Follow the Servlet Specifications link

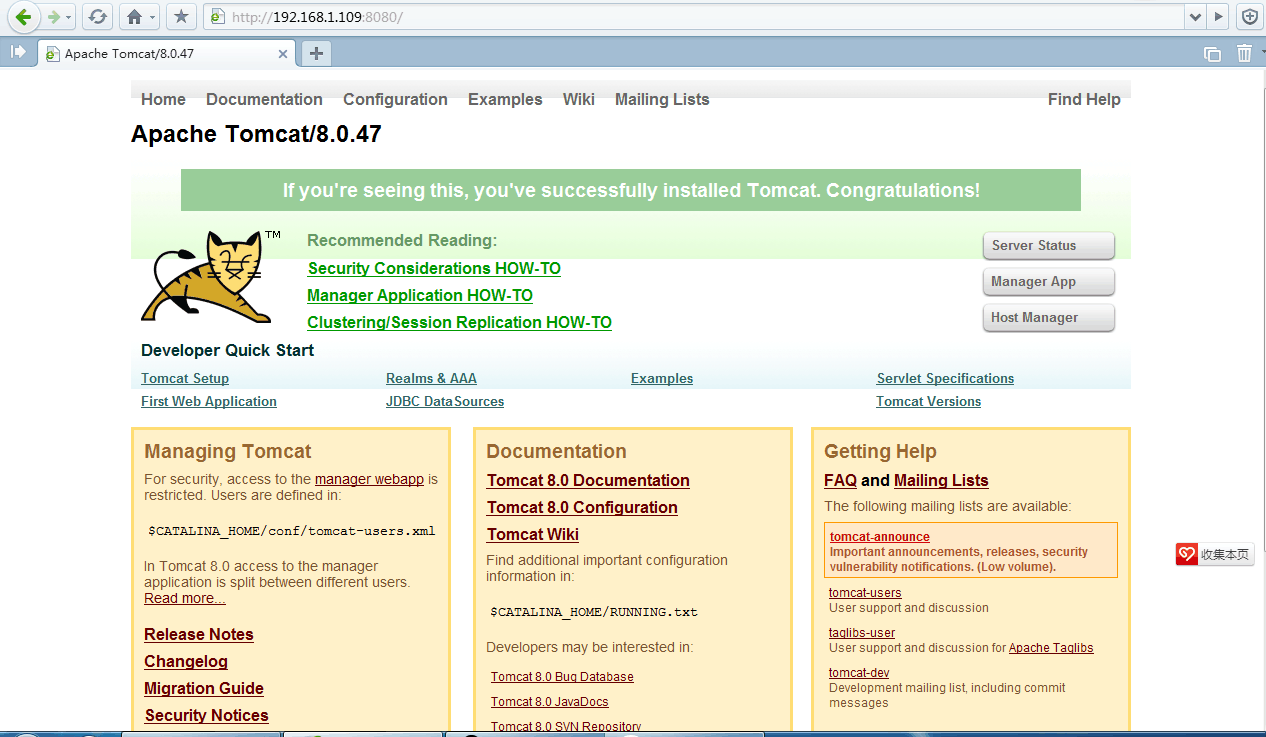coord(945,378)
